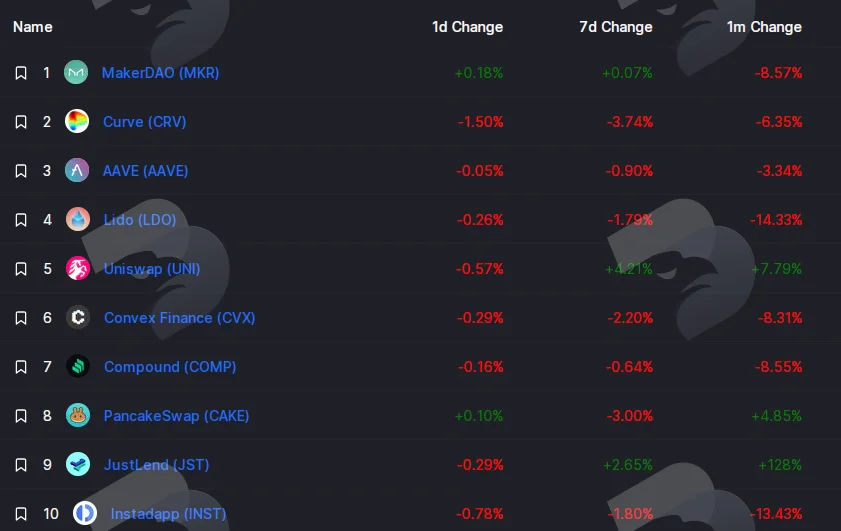
Task: Click the Uniswap unicorn logo icon
Action: coord(78,268)
